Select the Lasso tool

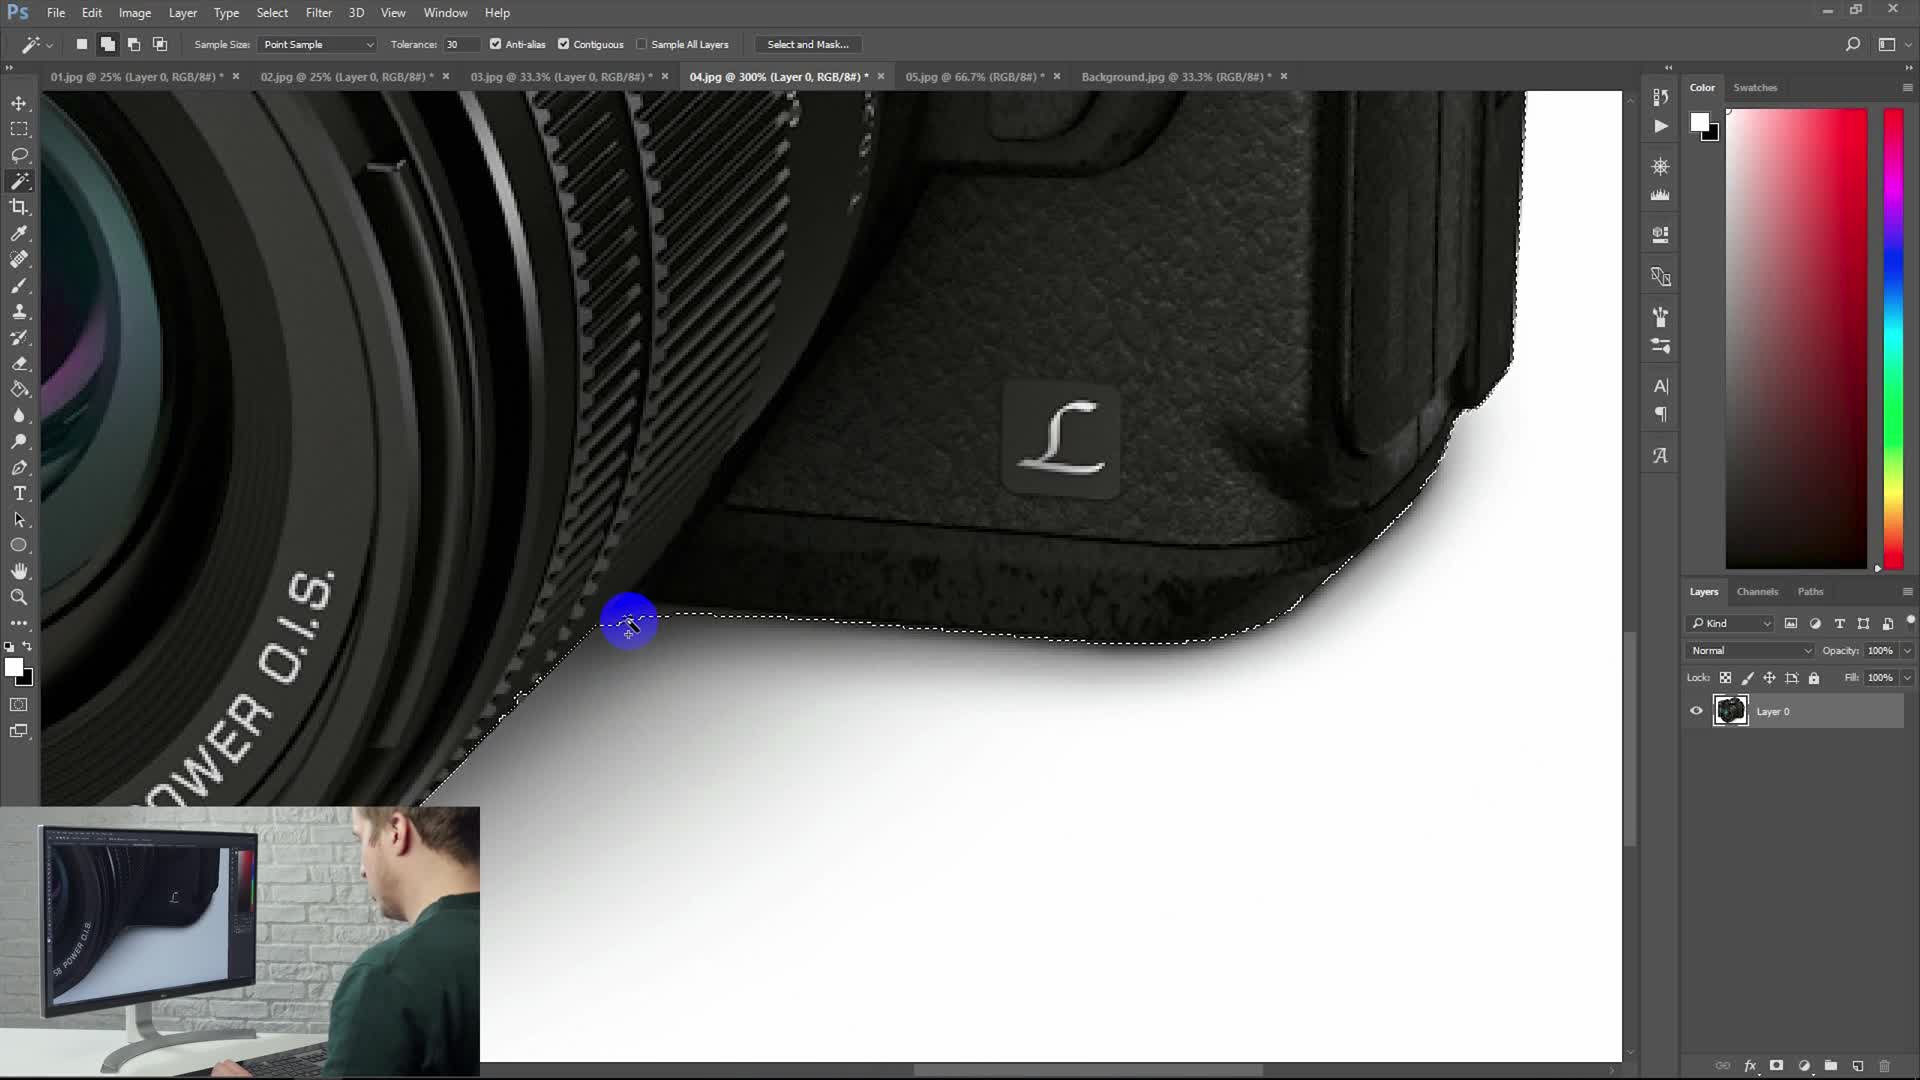click(x=19, y=155)
